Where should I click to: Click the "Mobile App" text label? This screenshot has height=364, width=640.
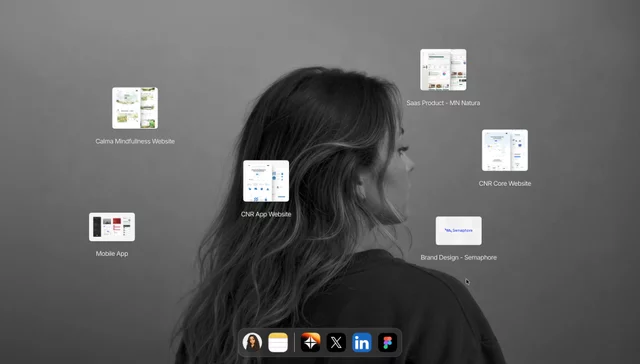coord(112,253)
